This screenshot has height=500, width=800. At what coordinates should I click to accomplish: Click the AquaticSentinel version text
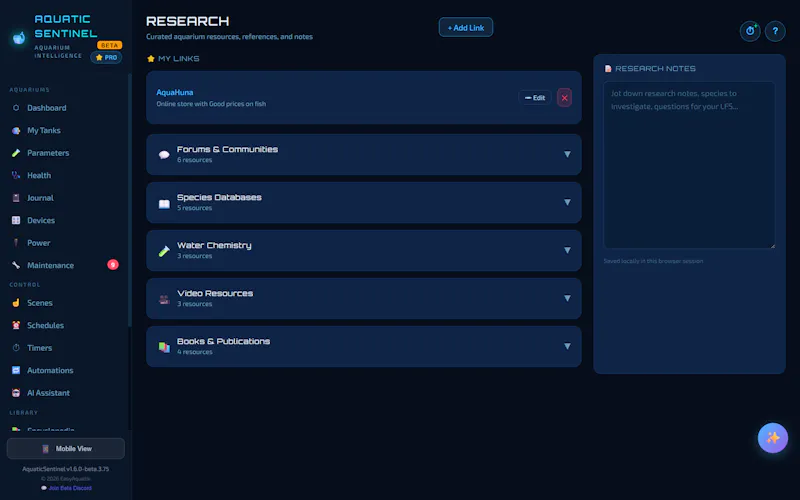(x=65, y=469)
